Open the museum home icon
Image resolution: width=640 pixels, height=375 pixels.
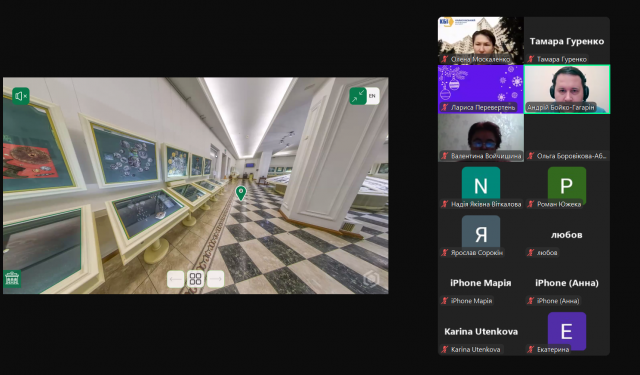12,279
